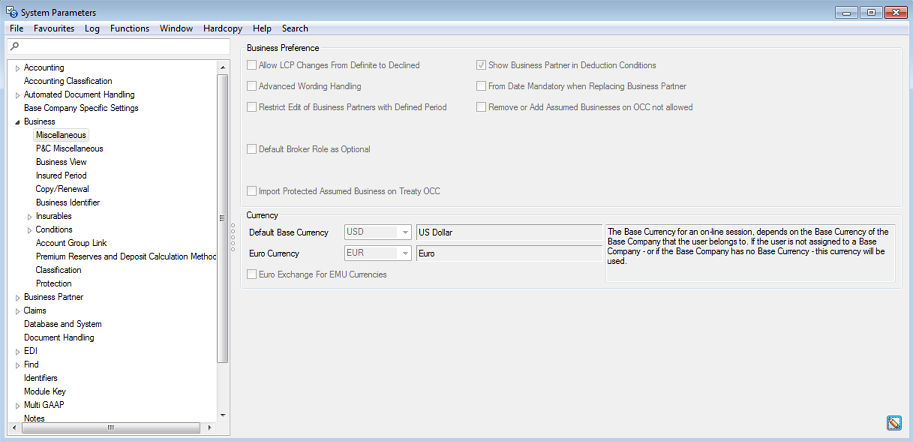Click the edit pencil icon at bottom right
913x442 pixels.
click(x=893, y=423)
